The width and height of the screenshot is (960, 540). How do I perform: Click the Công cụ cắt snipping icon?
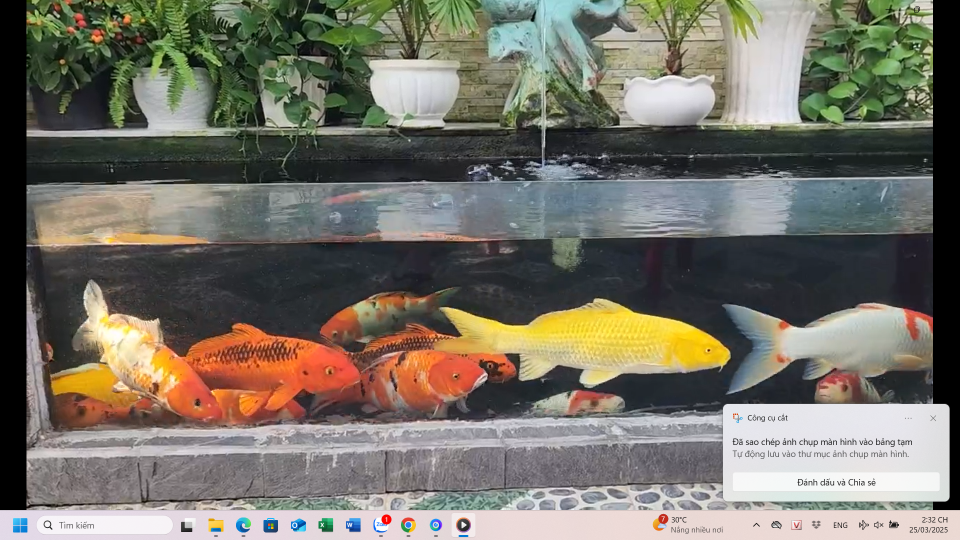pos(737,418)
